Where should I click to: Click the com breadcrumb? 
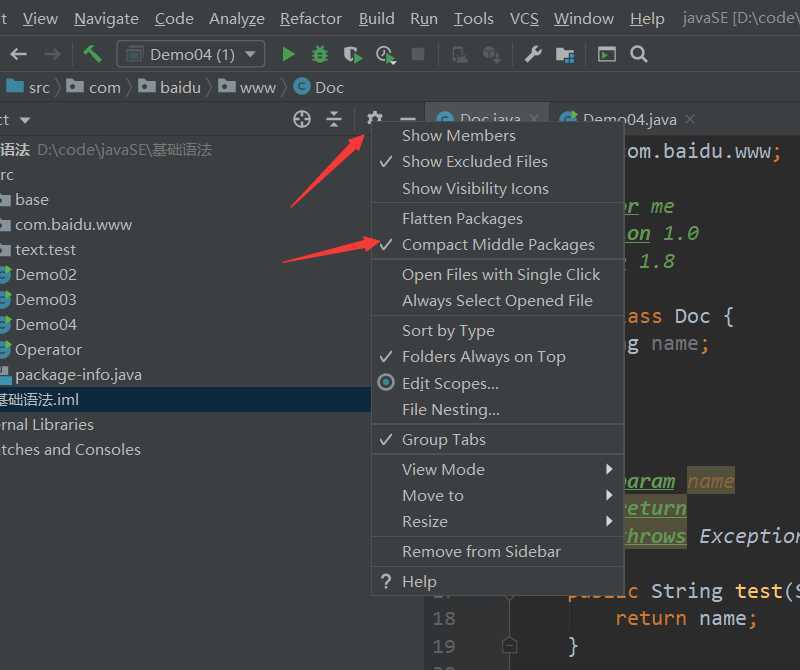click(93, 87)
